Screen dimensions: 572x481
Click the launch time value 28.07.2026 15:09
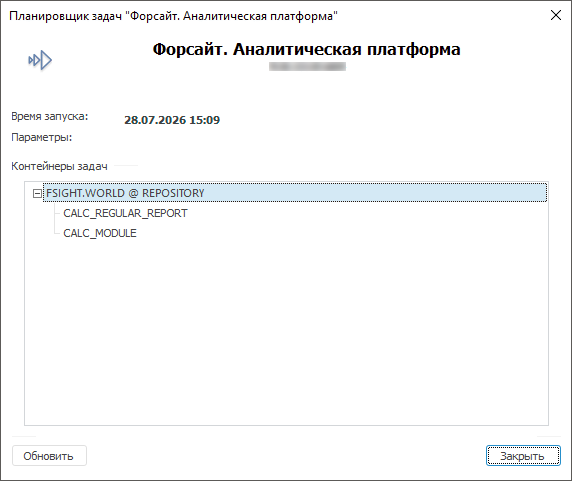(172, 120)
